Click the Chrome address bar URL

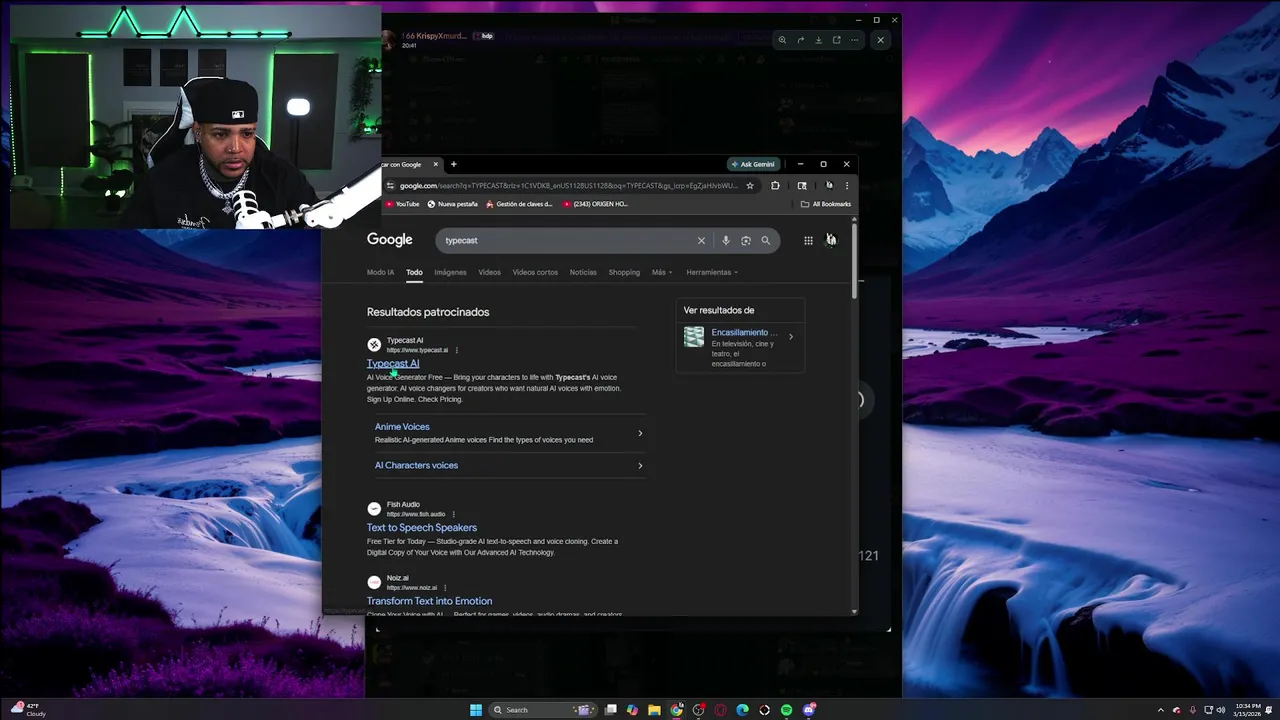(x=568, y=185)
